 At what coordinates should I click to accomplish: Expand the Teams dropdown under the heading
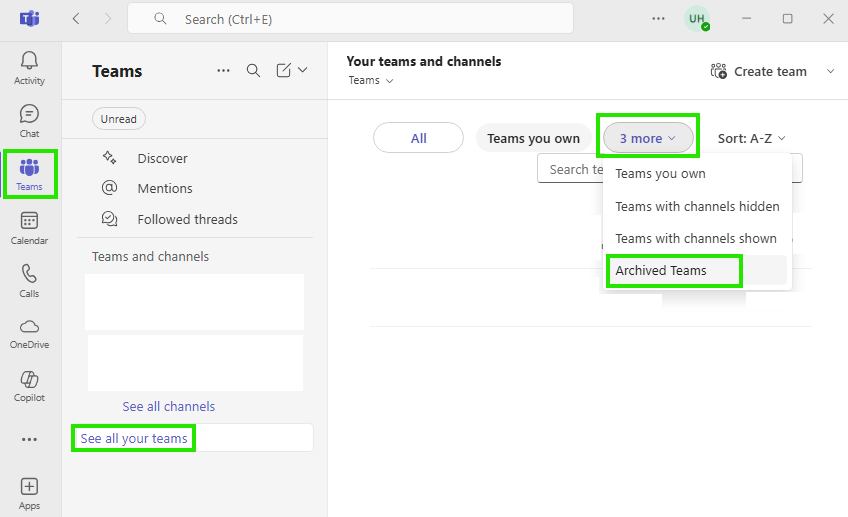point(370,81)
